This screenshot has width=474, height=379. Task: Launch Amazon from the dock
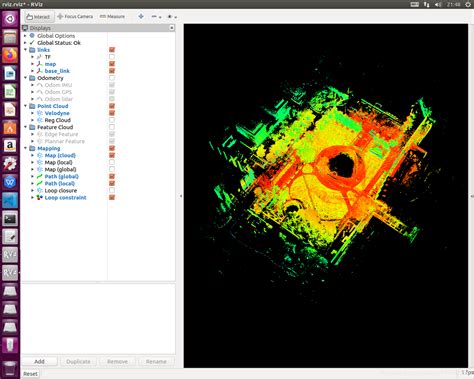[10, 146]
